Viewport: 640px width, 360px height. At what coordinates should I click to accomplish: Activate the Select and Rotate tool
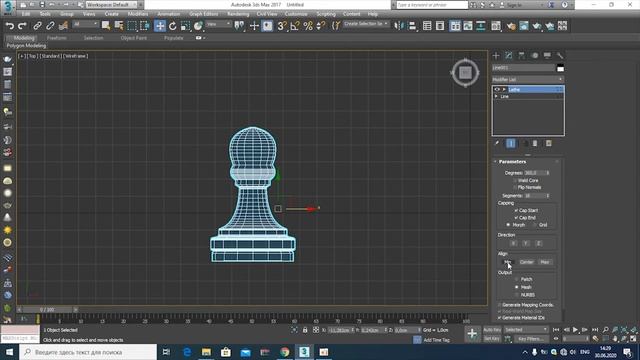(173, 26)
